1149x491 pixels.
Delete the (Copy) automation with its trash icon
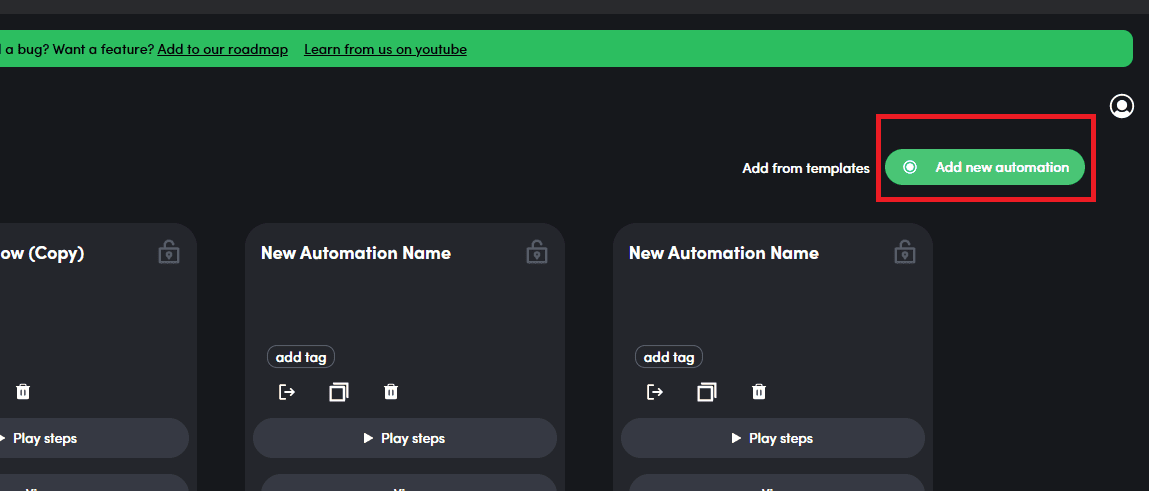point(23,391)
